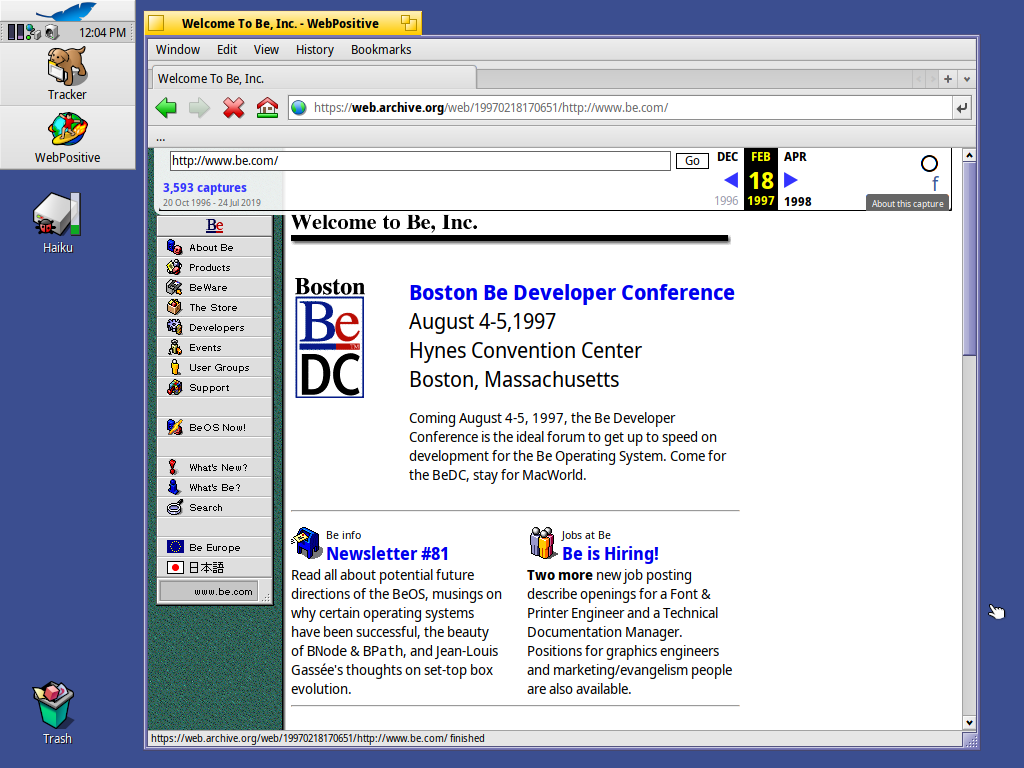Open the Edit menu
Viewport: 1024px width, 768px height.
point(227,50)
